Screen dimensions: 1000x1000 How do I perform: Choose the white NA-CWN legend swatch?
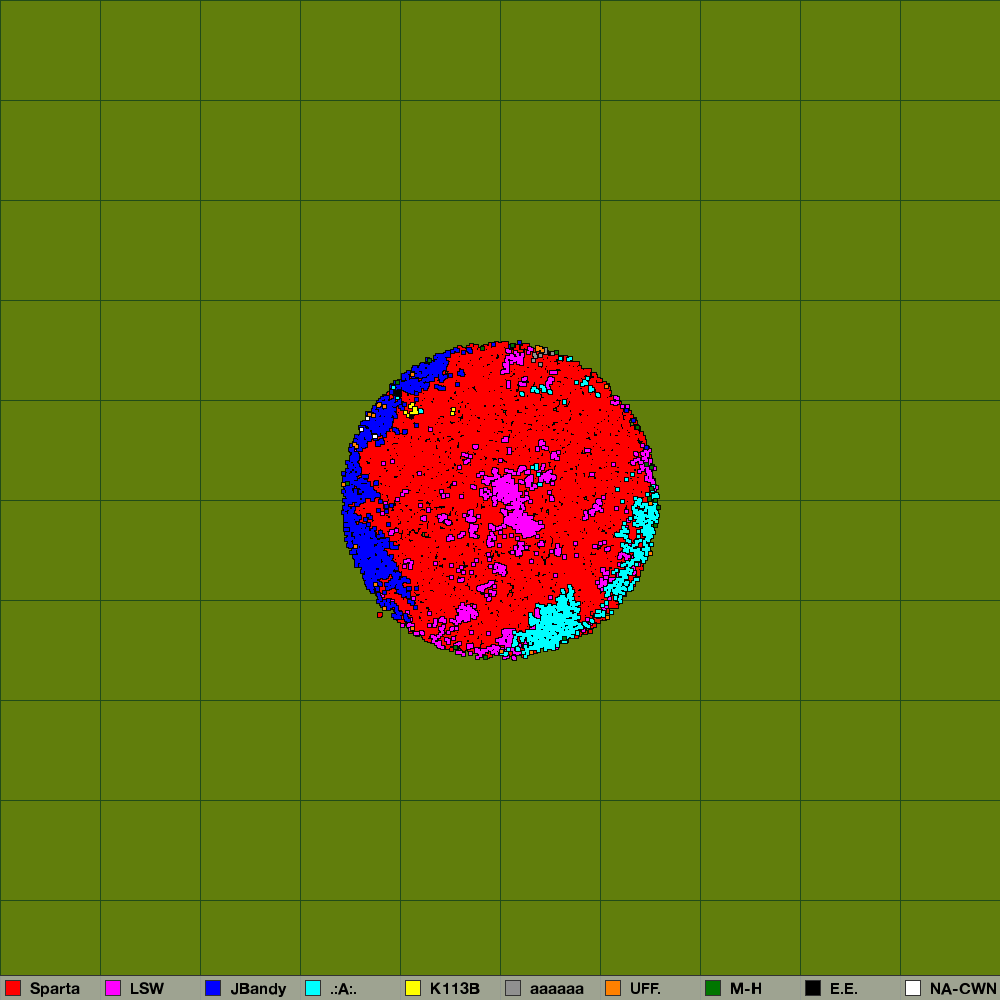(913, 988)
